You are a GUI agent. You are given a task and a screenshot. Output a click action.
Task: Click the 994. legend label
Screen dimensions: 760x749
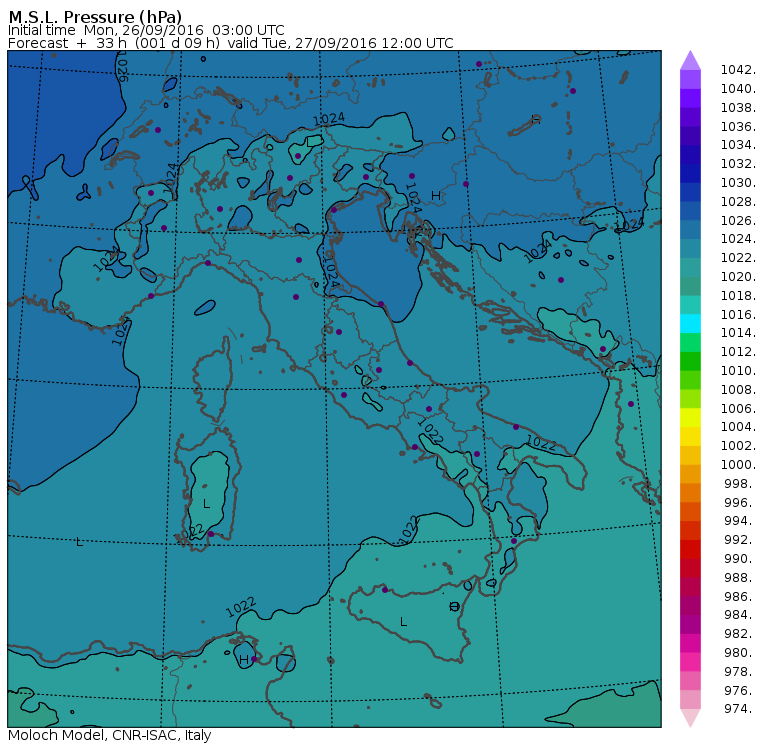pos(740,521)
